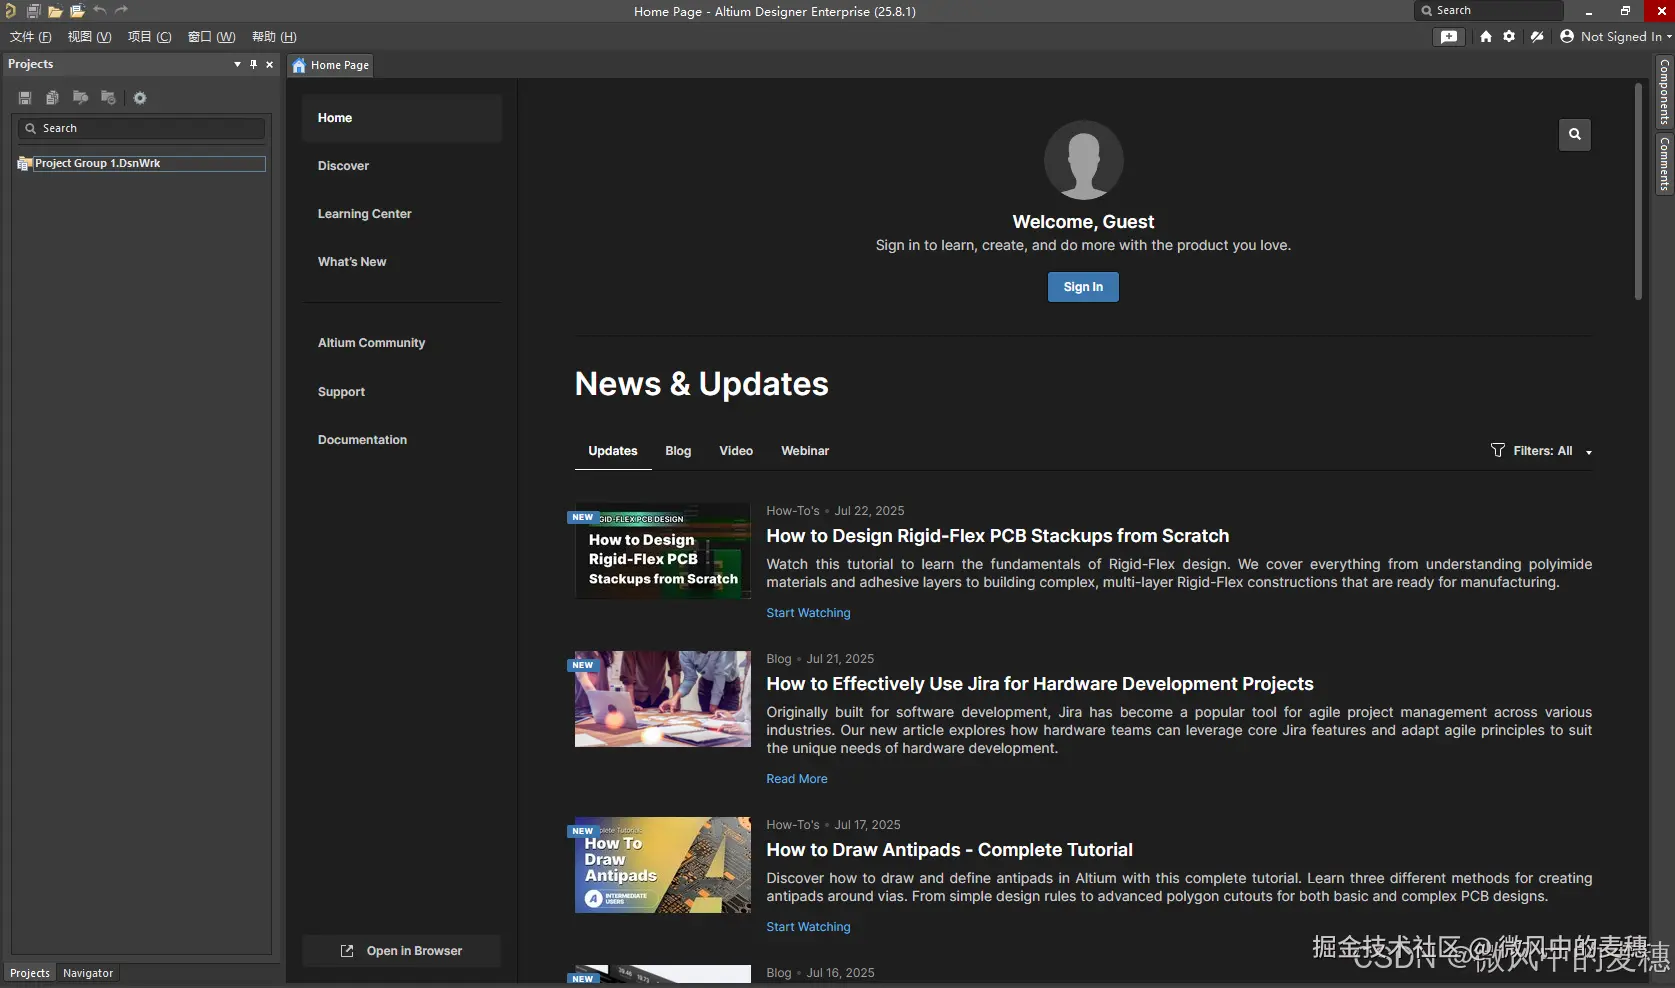Open the Components side panel tab
Viewport: 1675px width, 988px height.
(1665, 92)
